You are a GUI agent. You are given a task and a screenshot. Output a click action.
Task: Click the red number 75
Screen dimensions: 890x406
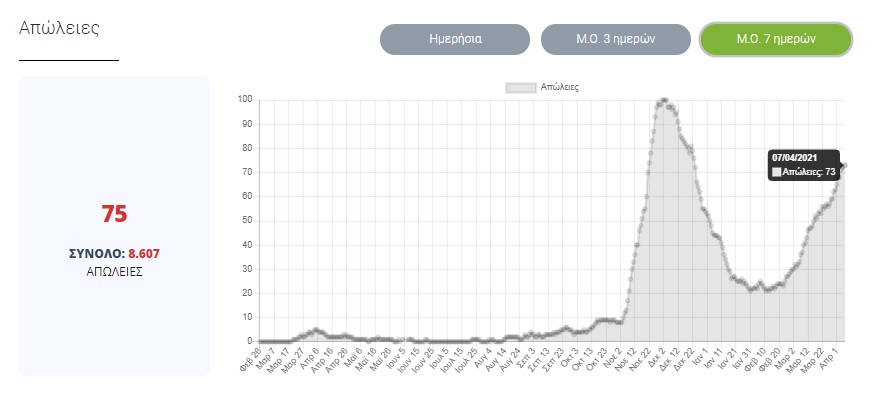pos(114,214)
